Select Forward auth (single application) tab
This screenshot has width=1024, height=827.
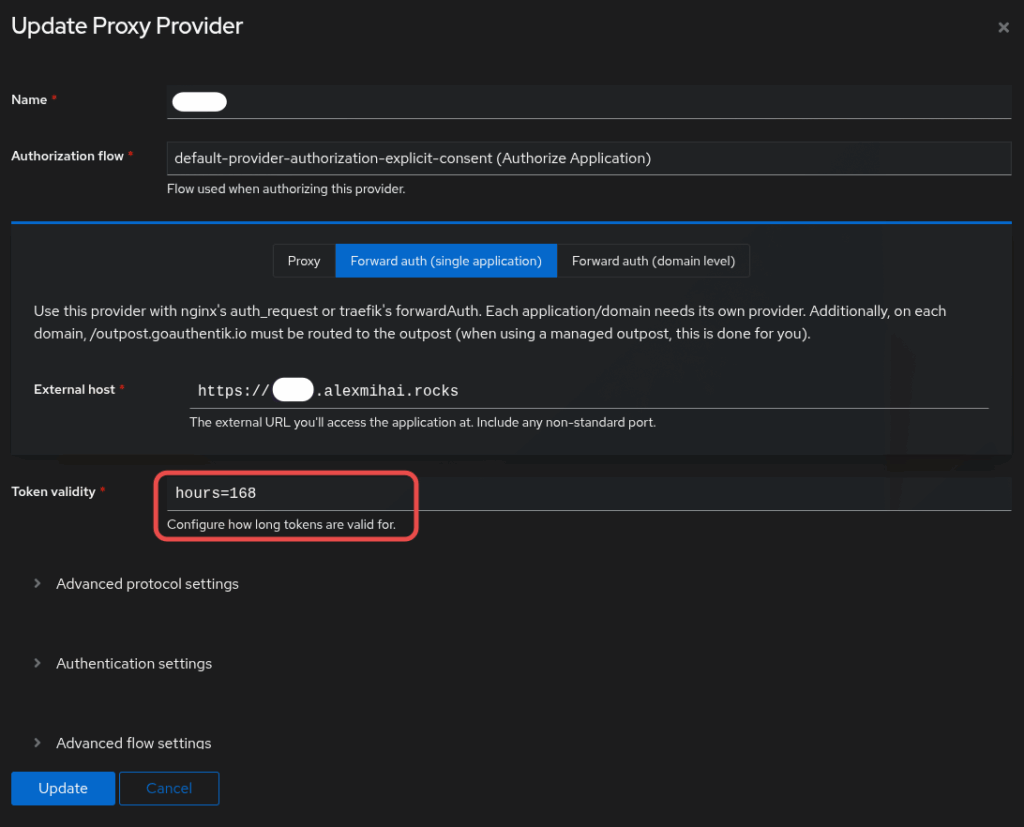point(446,261)
